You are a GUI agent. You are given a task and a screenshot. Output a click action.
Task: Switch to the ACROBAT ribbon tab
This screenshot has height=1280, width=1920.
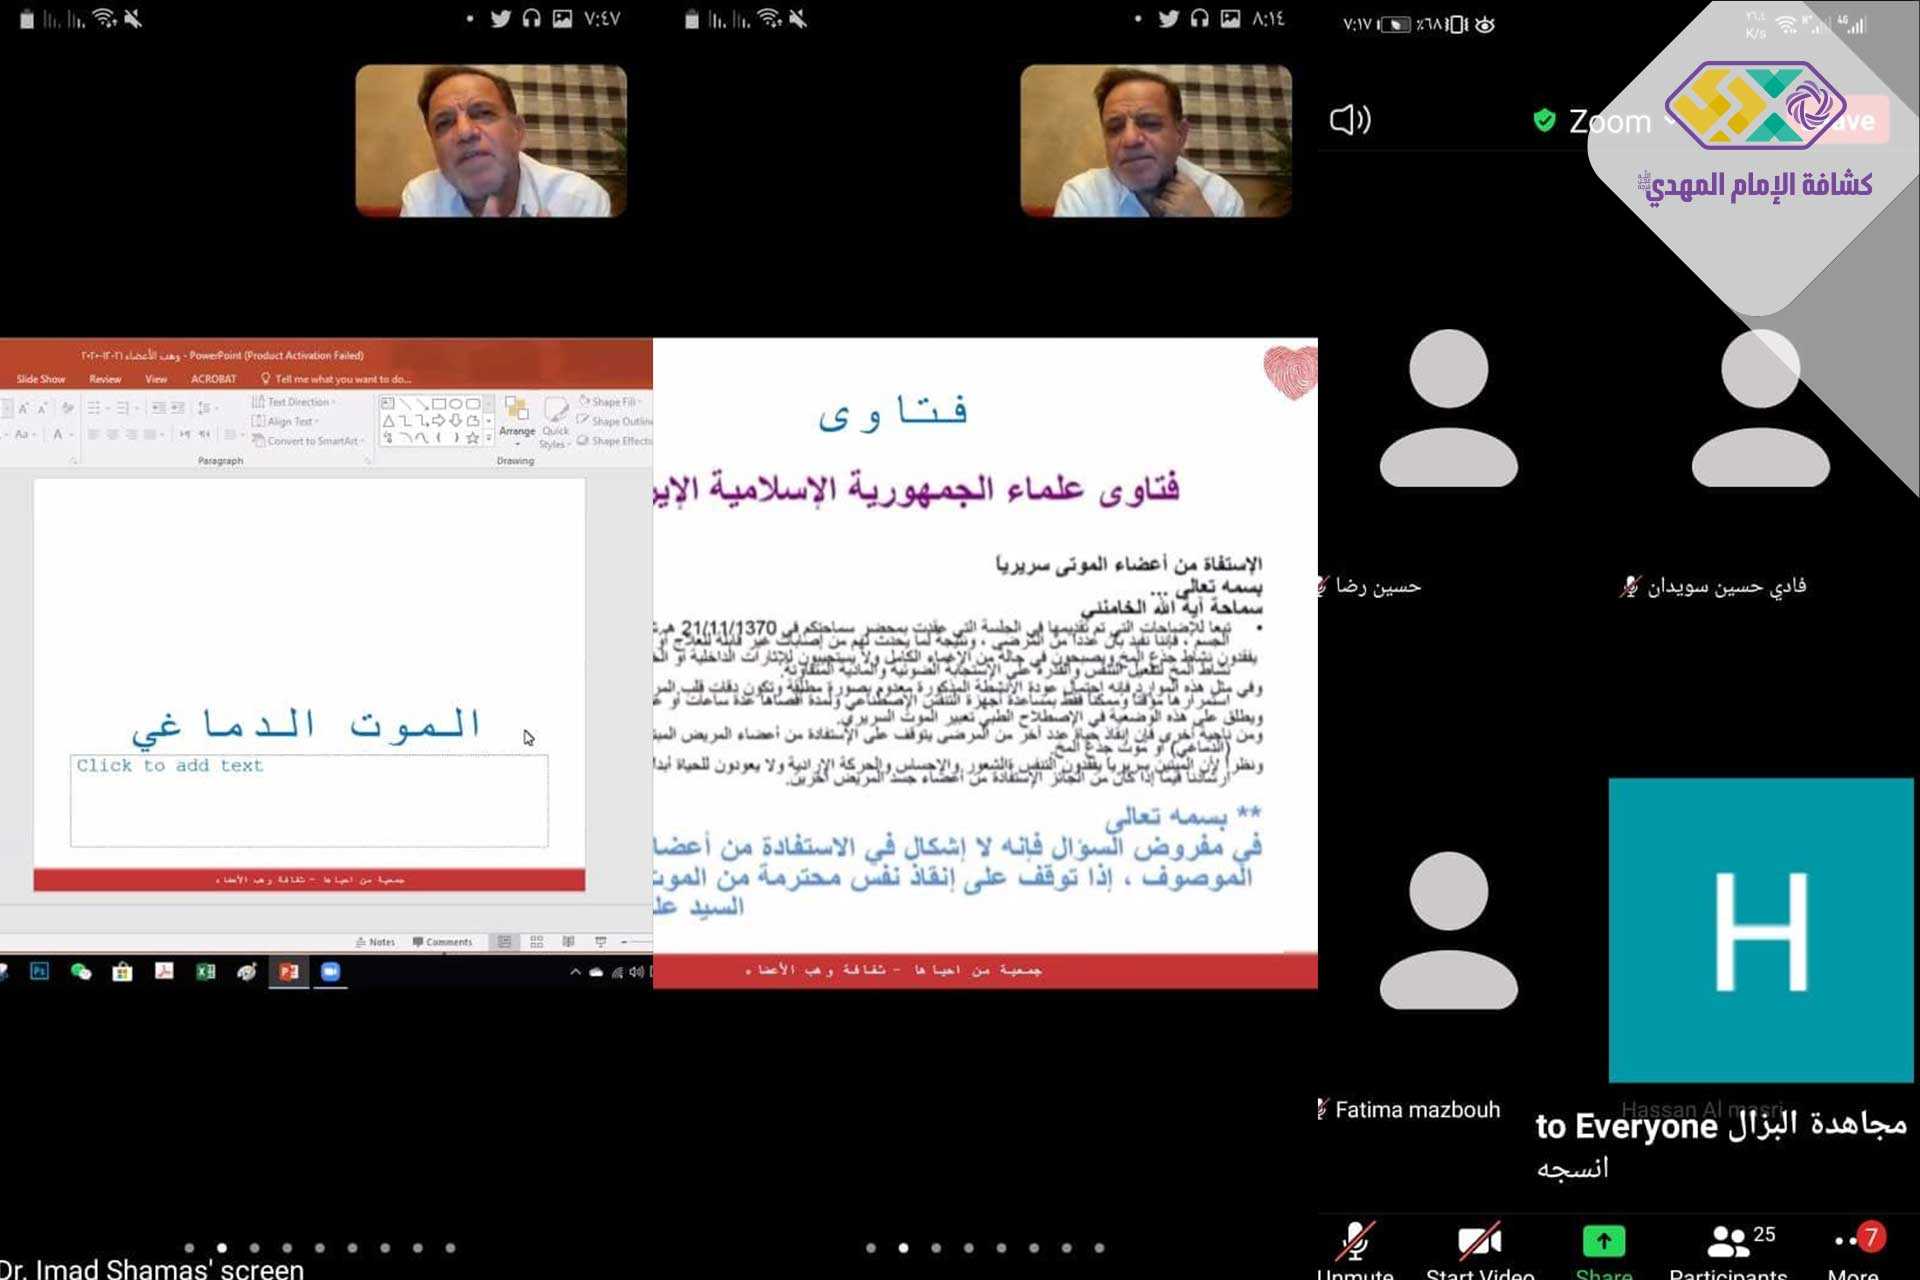(x=213, y=379)
